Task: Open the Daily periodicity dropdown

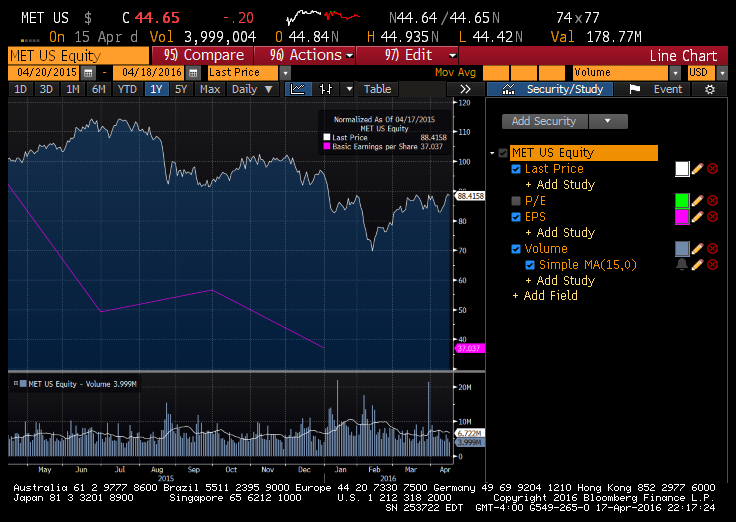Action: (252, 89)
